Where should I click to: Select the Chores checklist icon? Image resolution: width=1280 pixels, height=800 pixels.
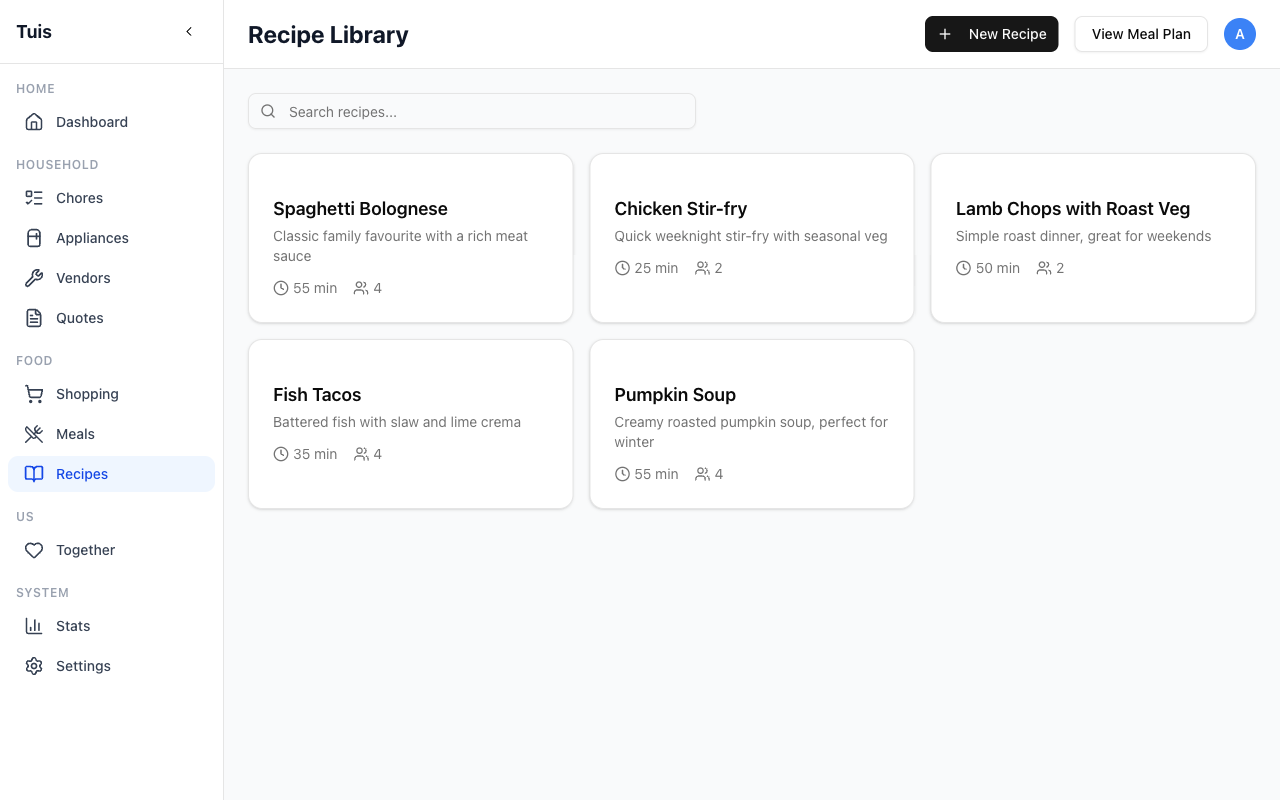(x=34, y=197)
